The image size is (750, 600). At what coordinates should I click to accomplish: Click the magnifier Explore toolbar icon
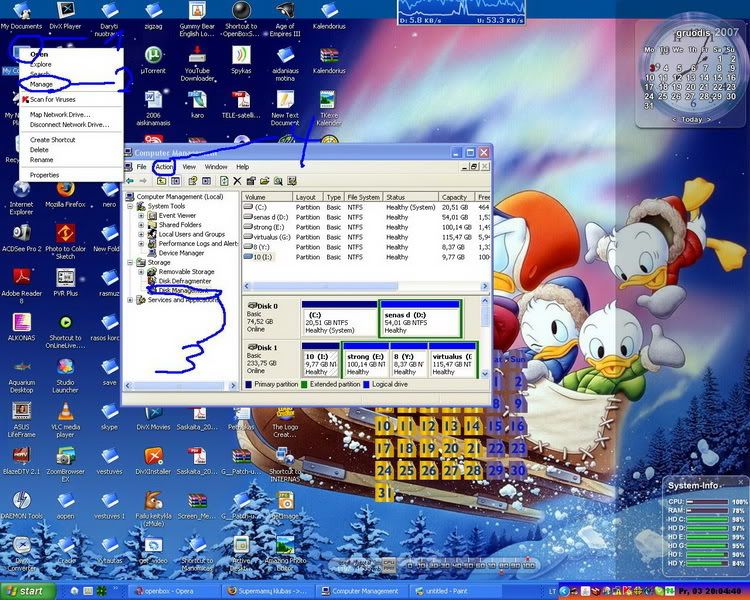(278, 181)
